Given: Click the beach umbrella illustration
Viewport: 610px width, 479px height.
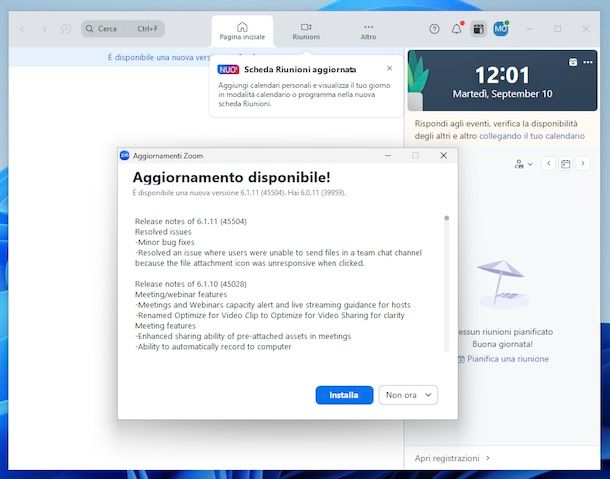Looking at the screenshot, I should [502, 284].
